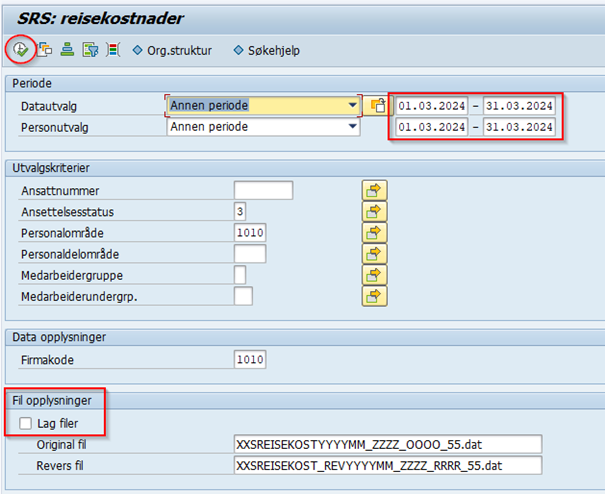The width and height of the screenshot is (605, 494).
Task: Click the Personutvalg start date field
Action: pyautogui.click(x=431, y=127)
